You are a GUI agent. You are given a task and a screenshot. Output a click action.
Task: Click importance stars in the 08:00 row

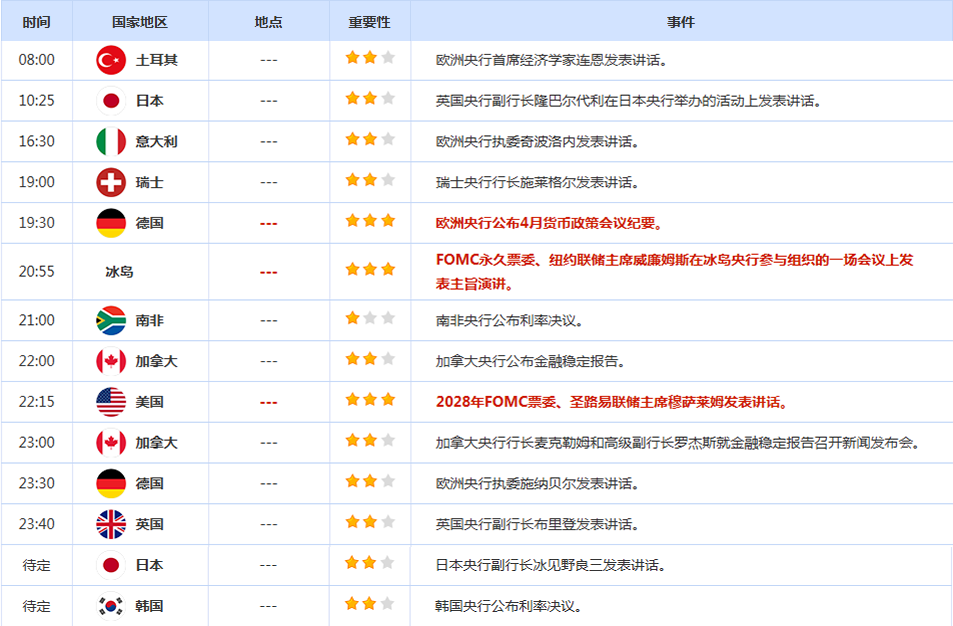(x=370, y=58)
